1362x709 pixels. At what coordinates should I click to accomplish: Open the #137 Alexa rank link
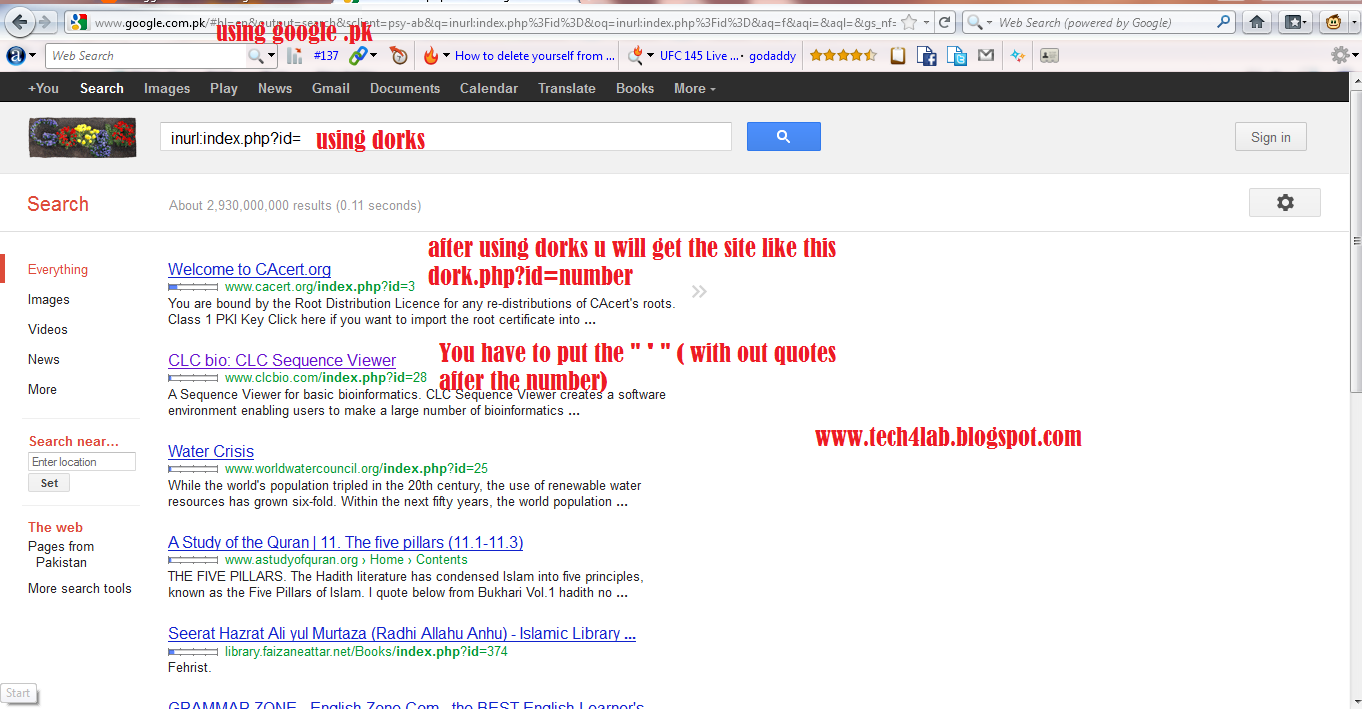point(326,56)
